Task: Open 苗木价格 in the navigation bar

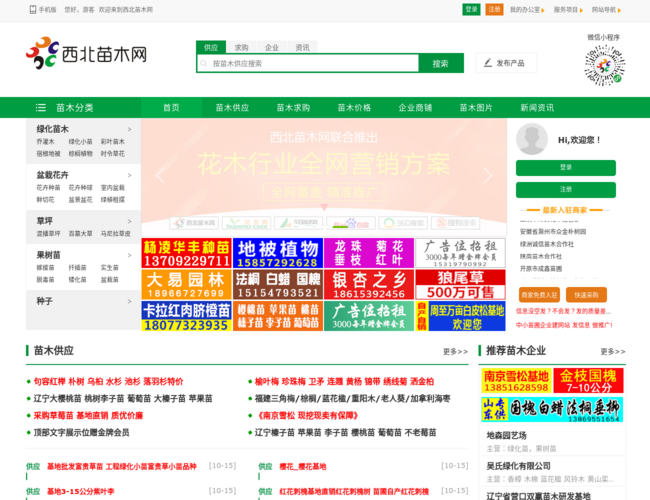Action: click(x=354, y=108)
